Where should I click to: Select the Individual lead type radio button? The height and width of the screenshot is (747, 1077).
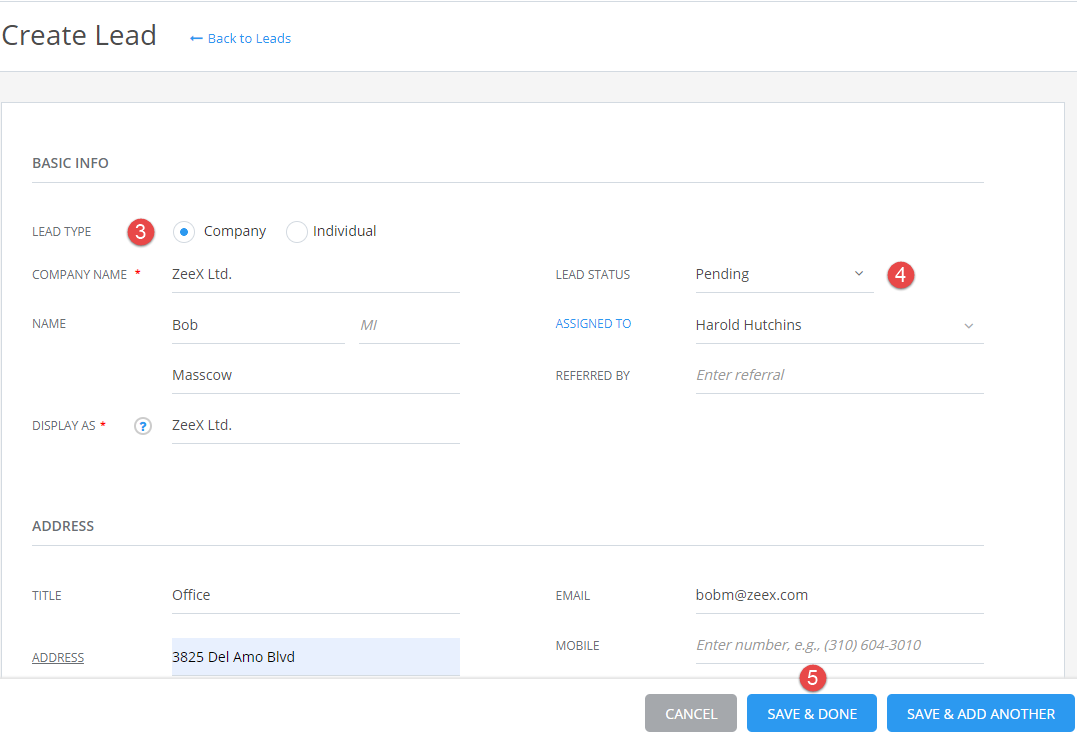click(297, 232)
